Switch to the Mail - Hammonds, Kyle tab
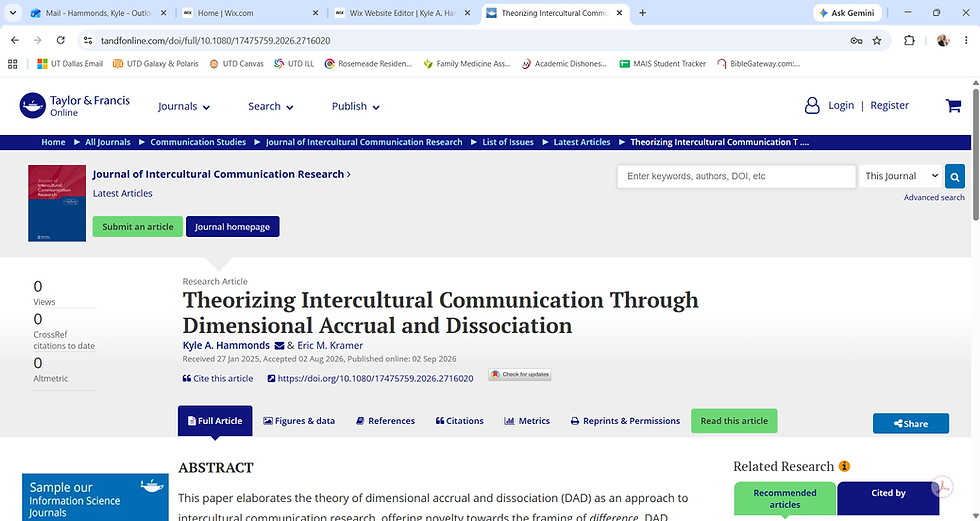This screenshot has width=980, height=521. point(100,12)
